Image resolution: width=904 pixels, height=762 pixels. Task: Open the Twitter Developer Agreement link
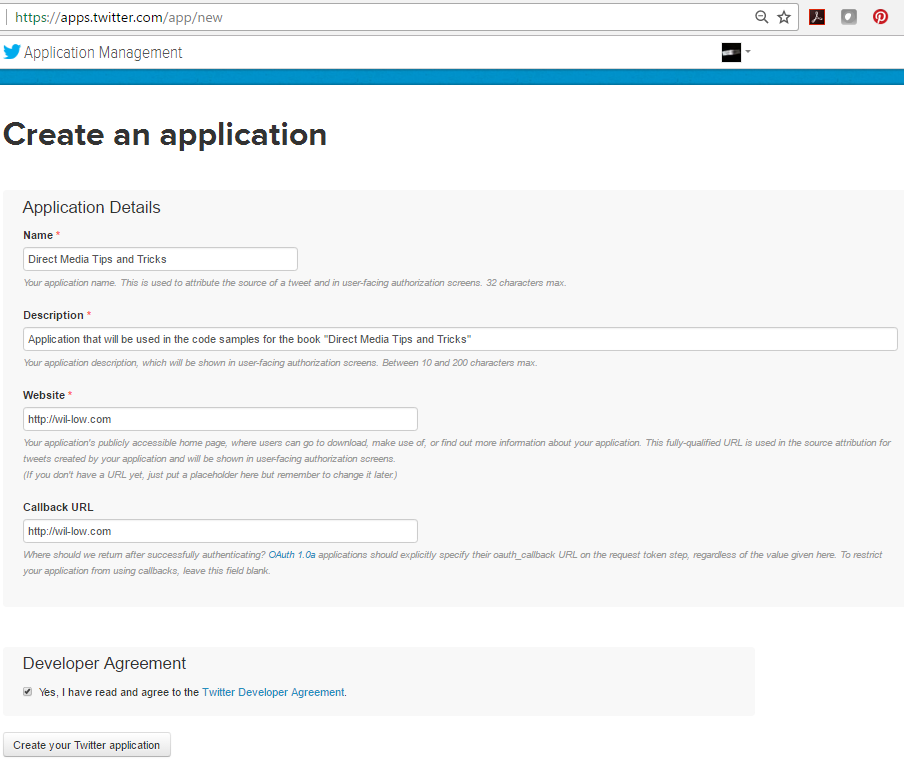273,692
